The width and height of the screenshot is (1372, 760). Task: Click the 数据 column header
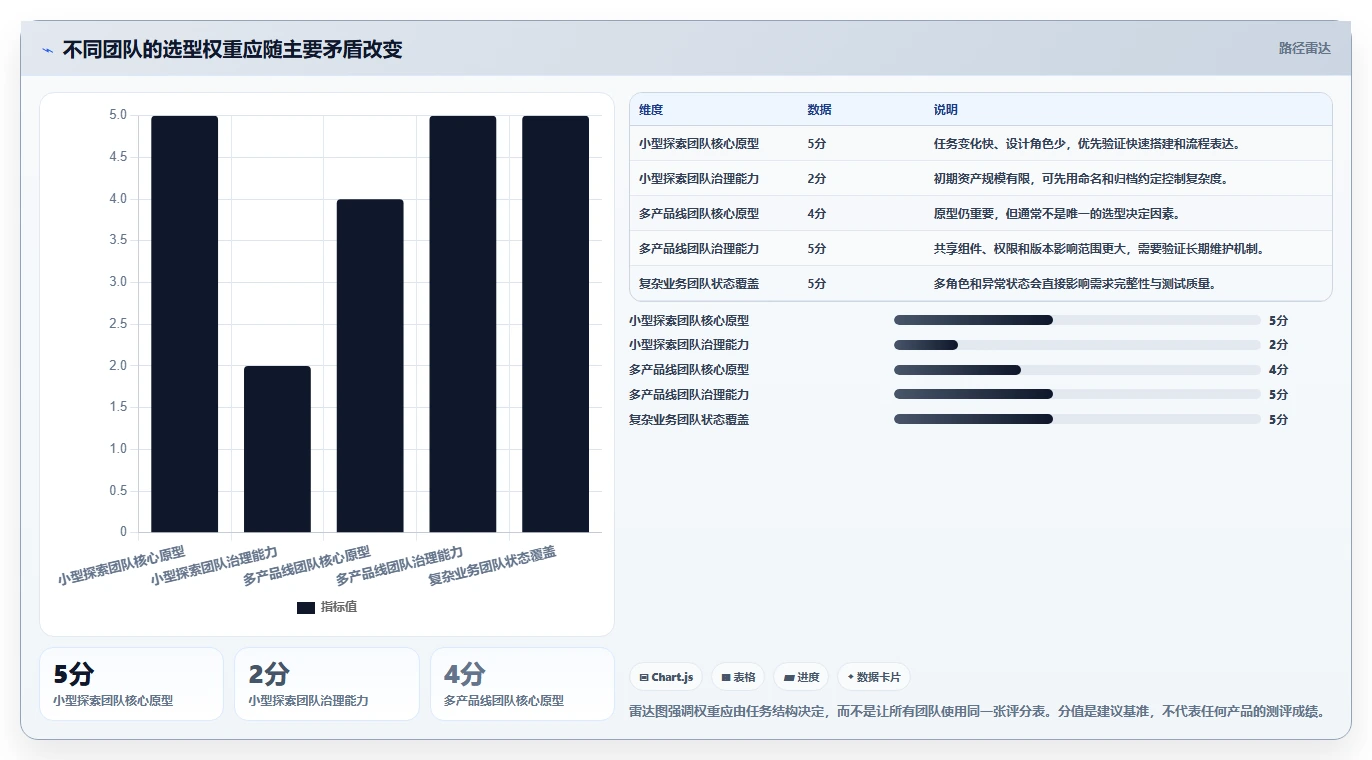(x=819, y=109)
